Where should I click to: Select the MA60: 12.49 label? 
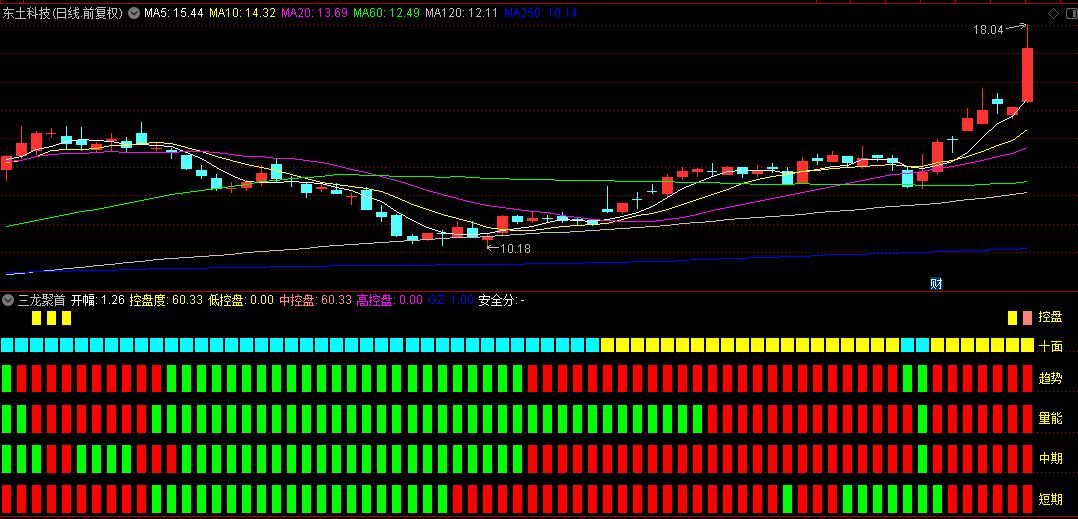point(386,13)
